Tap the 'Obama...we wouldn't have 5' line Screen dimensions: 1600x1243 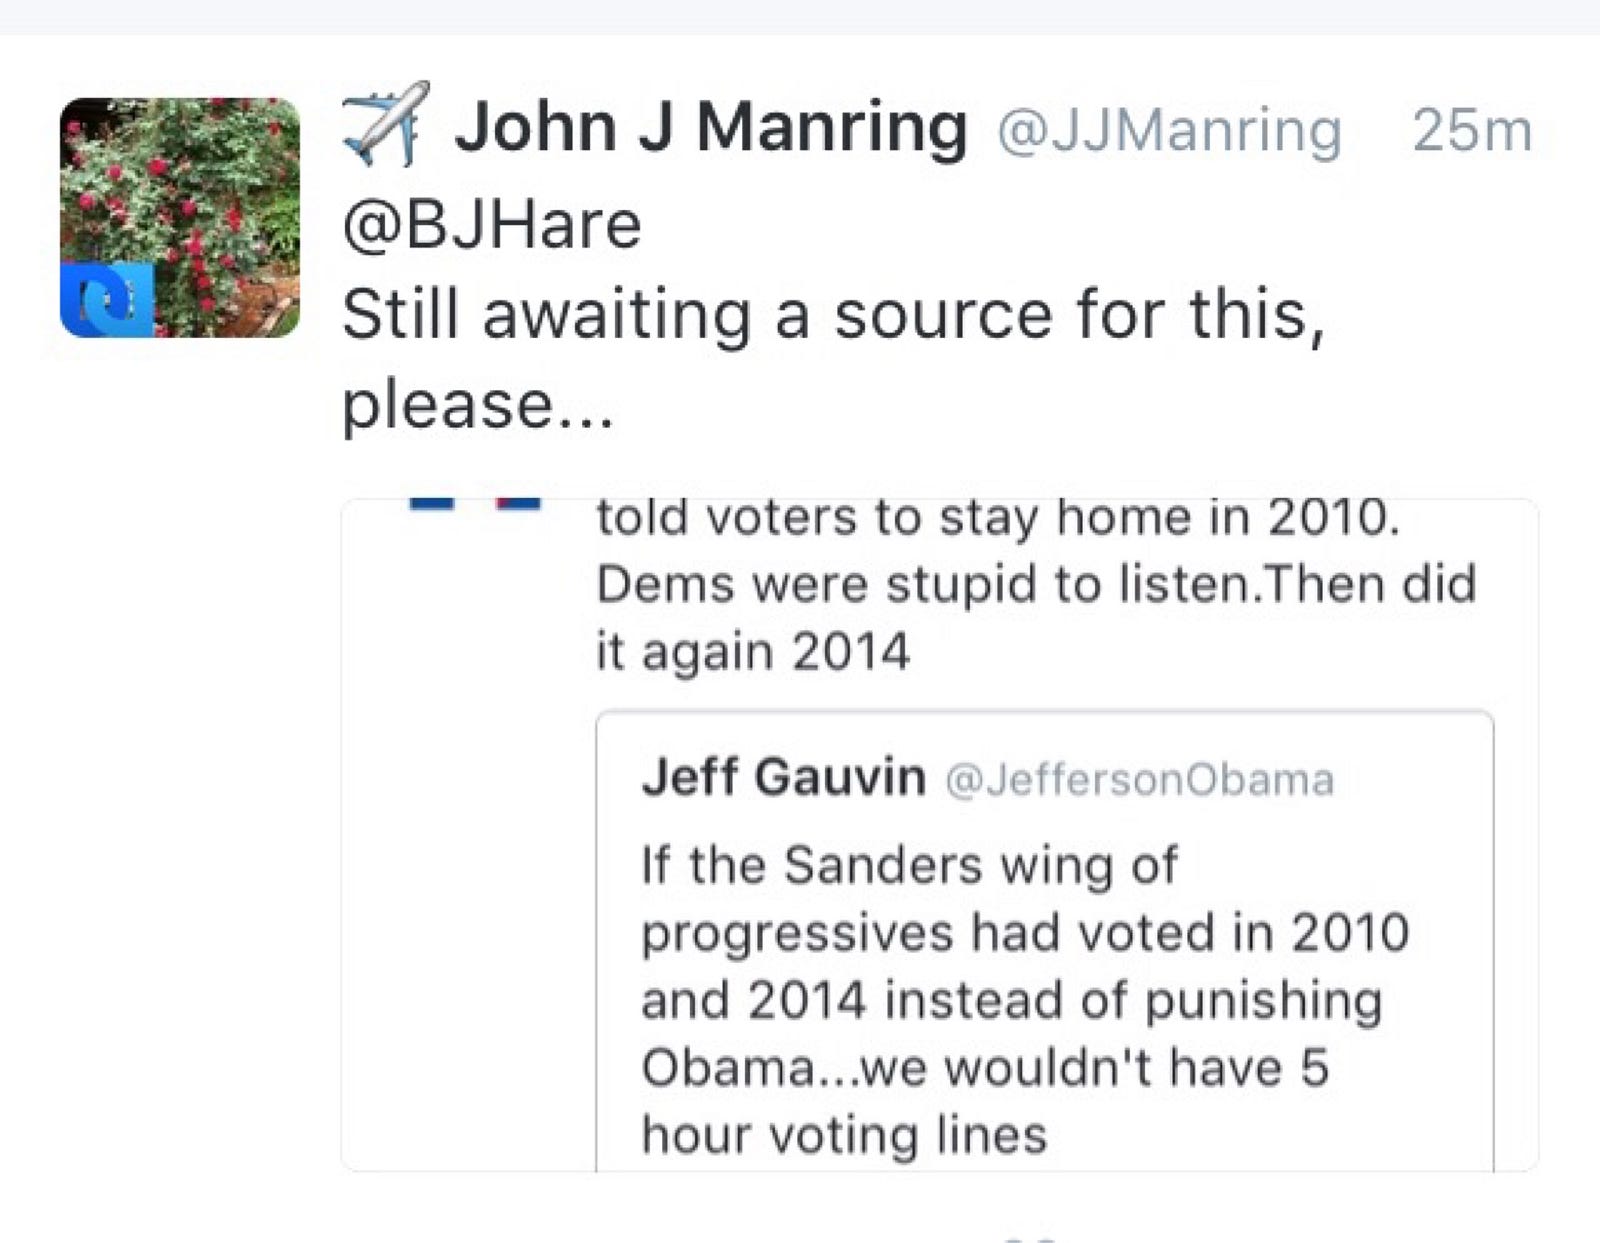985,1068
